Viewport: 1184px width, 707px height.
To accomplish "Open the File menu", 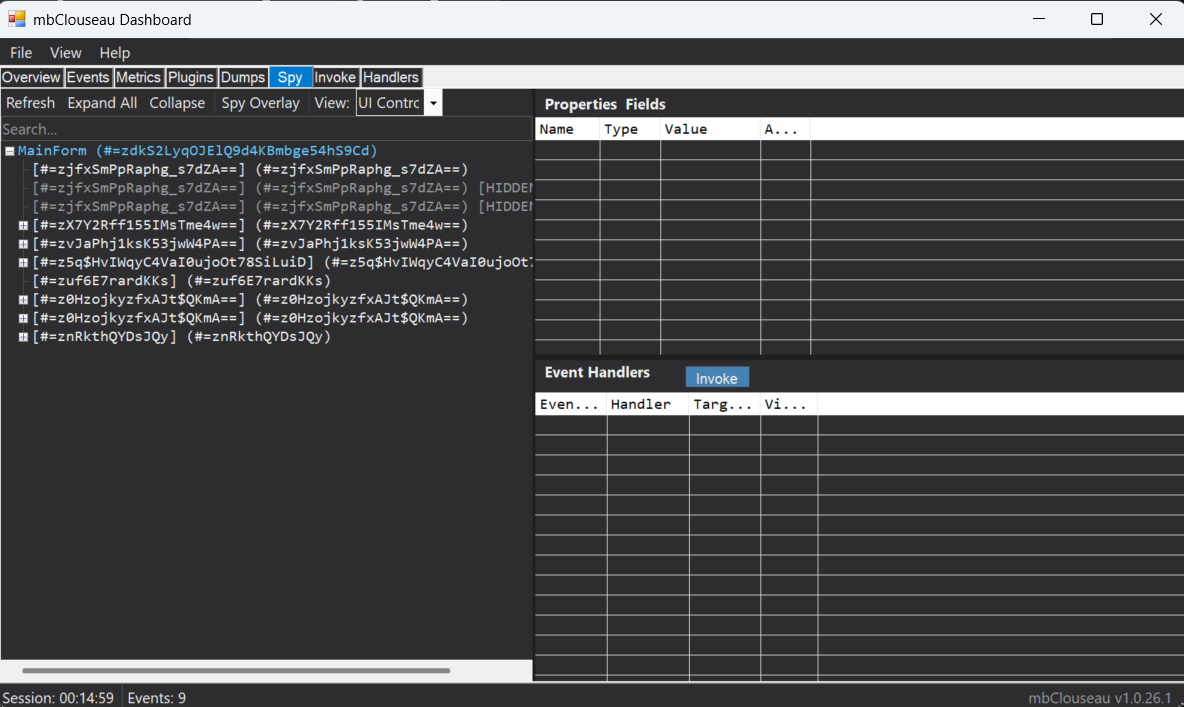I will (21, 52).
